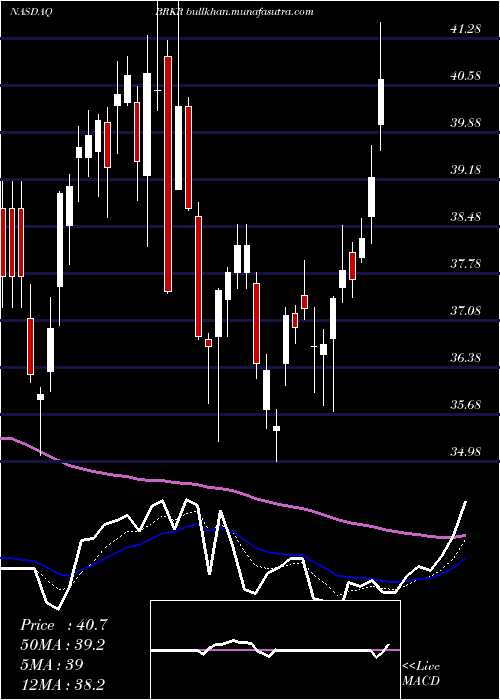Click the pink 50MA line
500x700 pixels.
232,491
